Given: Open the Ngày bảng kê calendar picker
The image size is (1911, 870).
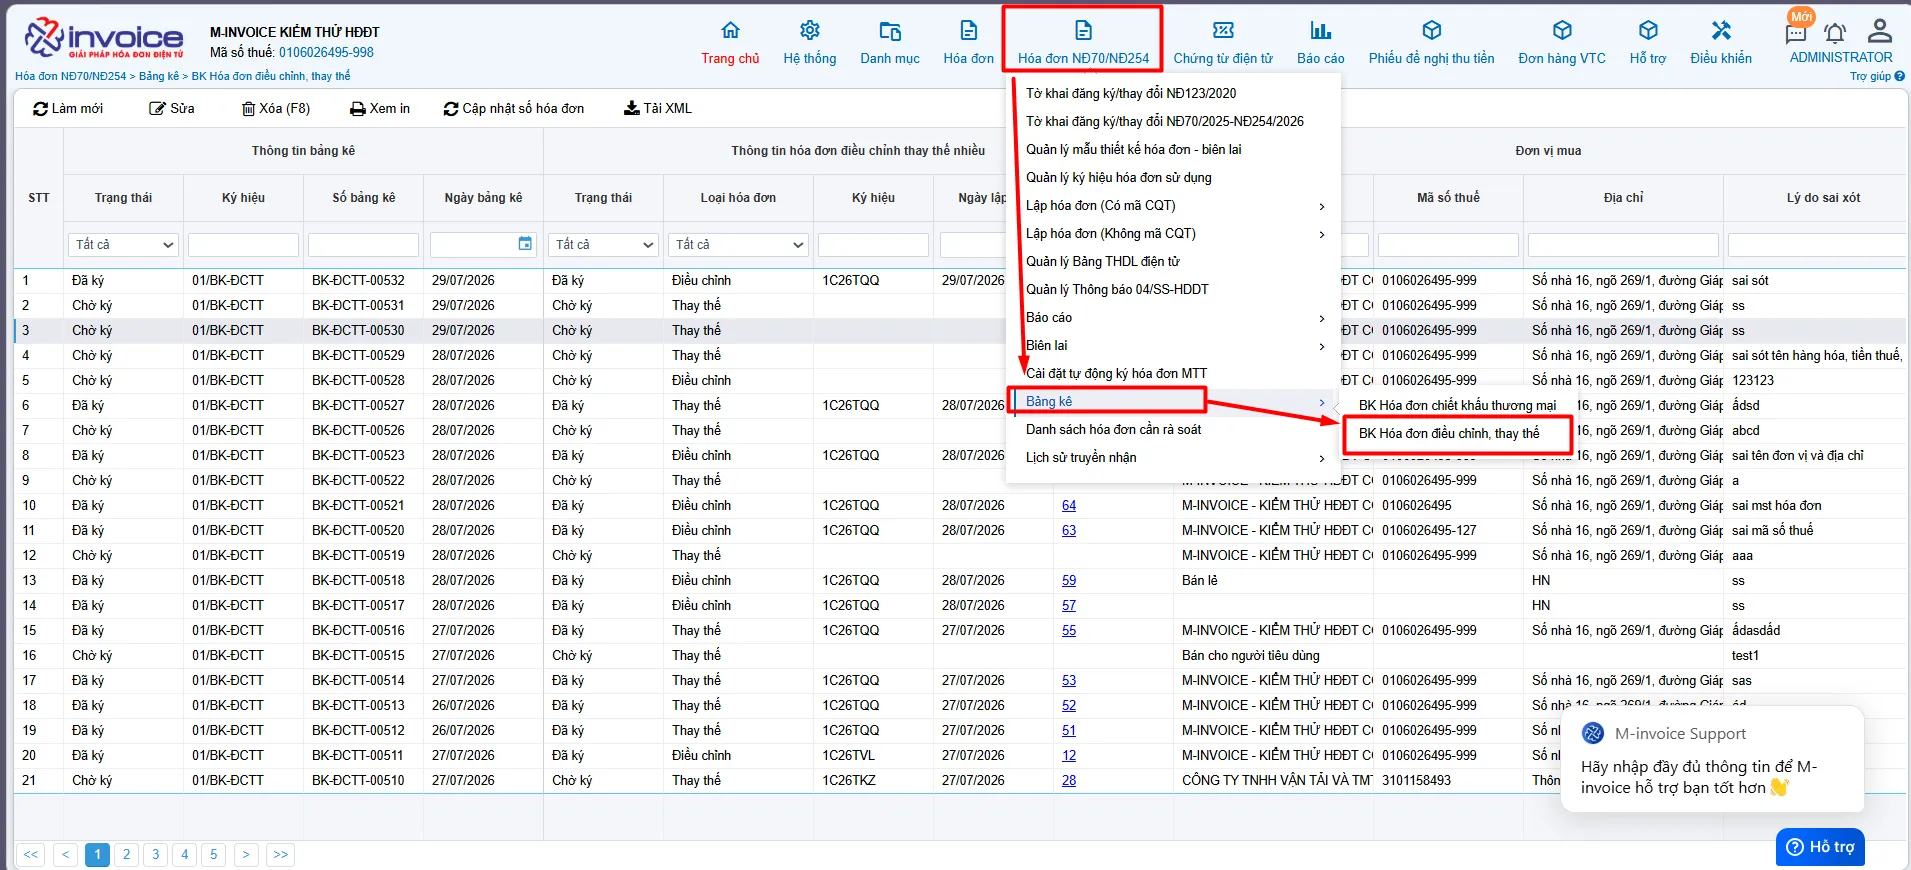Looking at the screenshot, I should [525, 244].
